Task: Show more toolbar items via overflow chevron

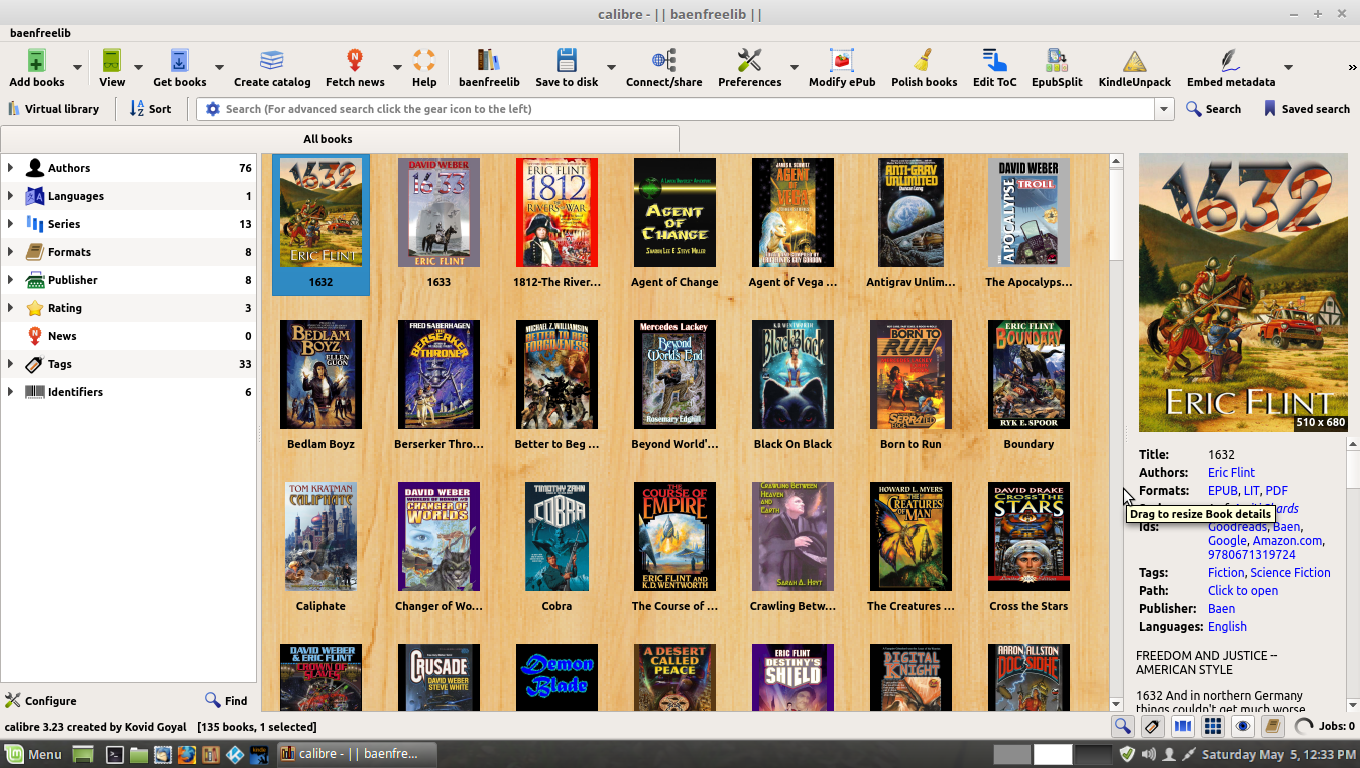Action: pos(1352,67)
